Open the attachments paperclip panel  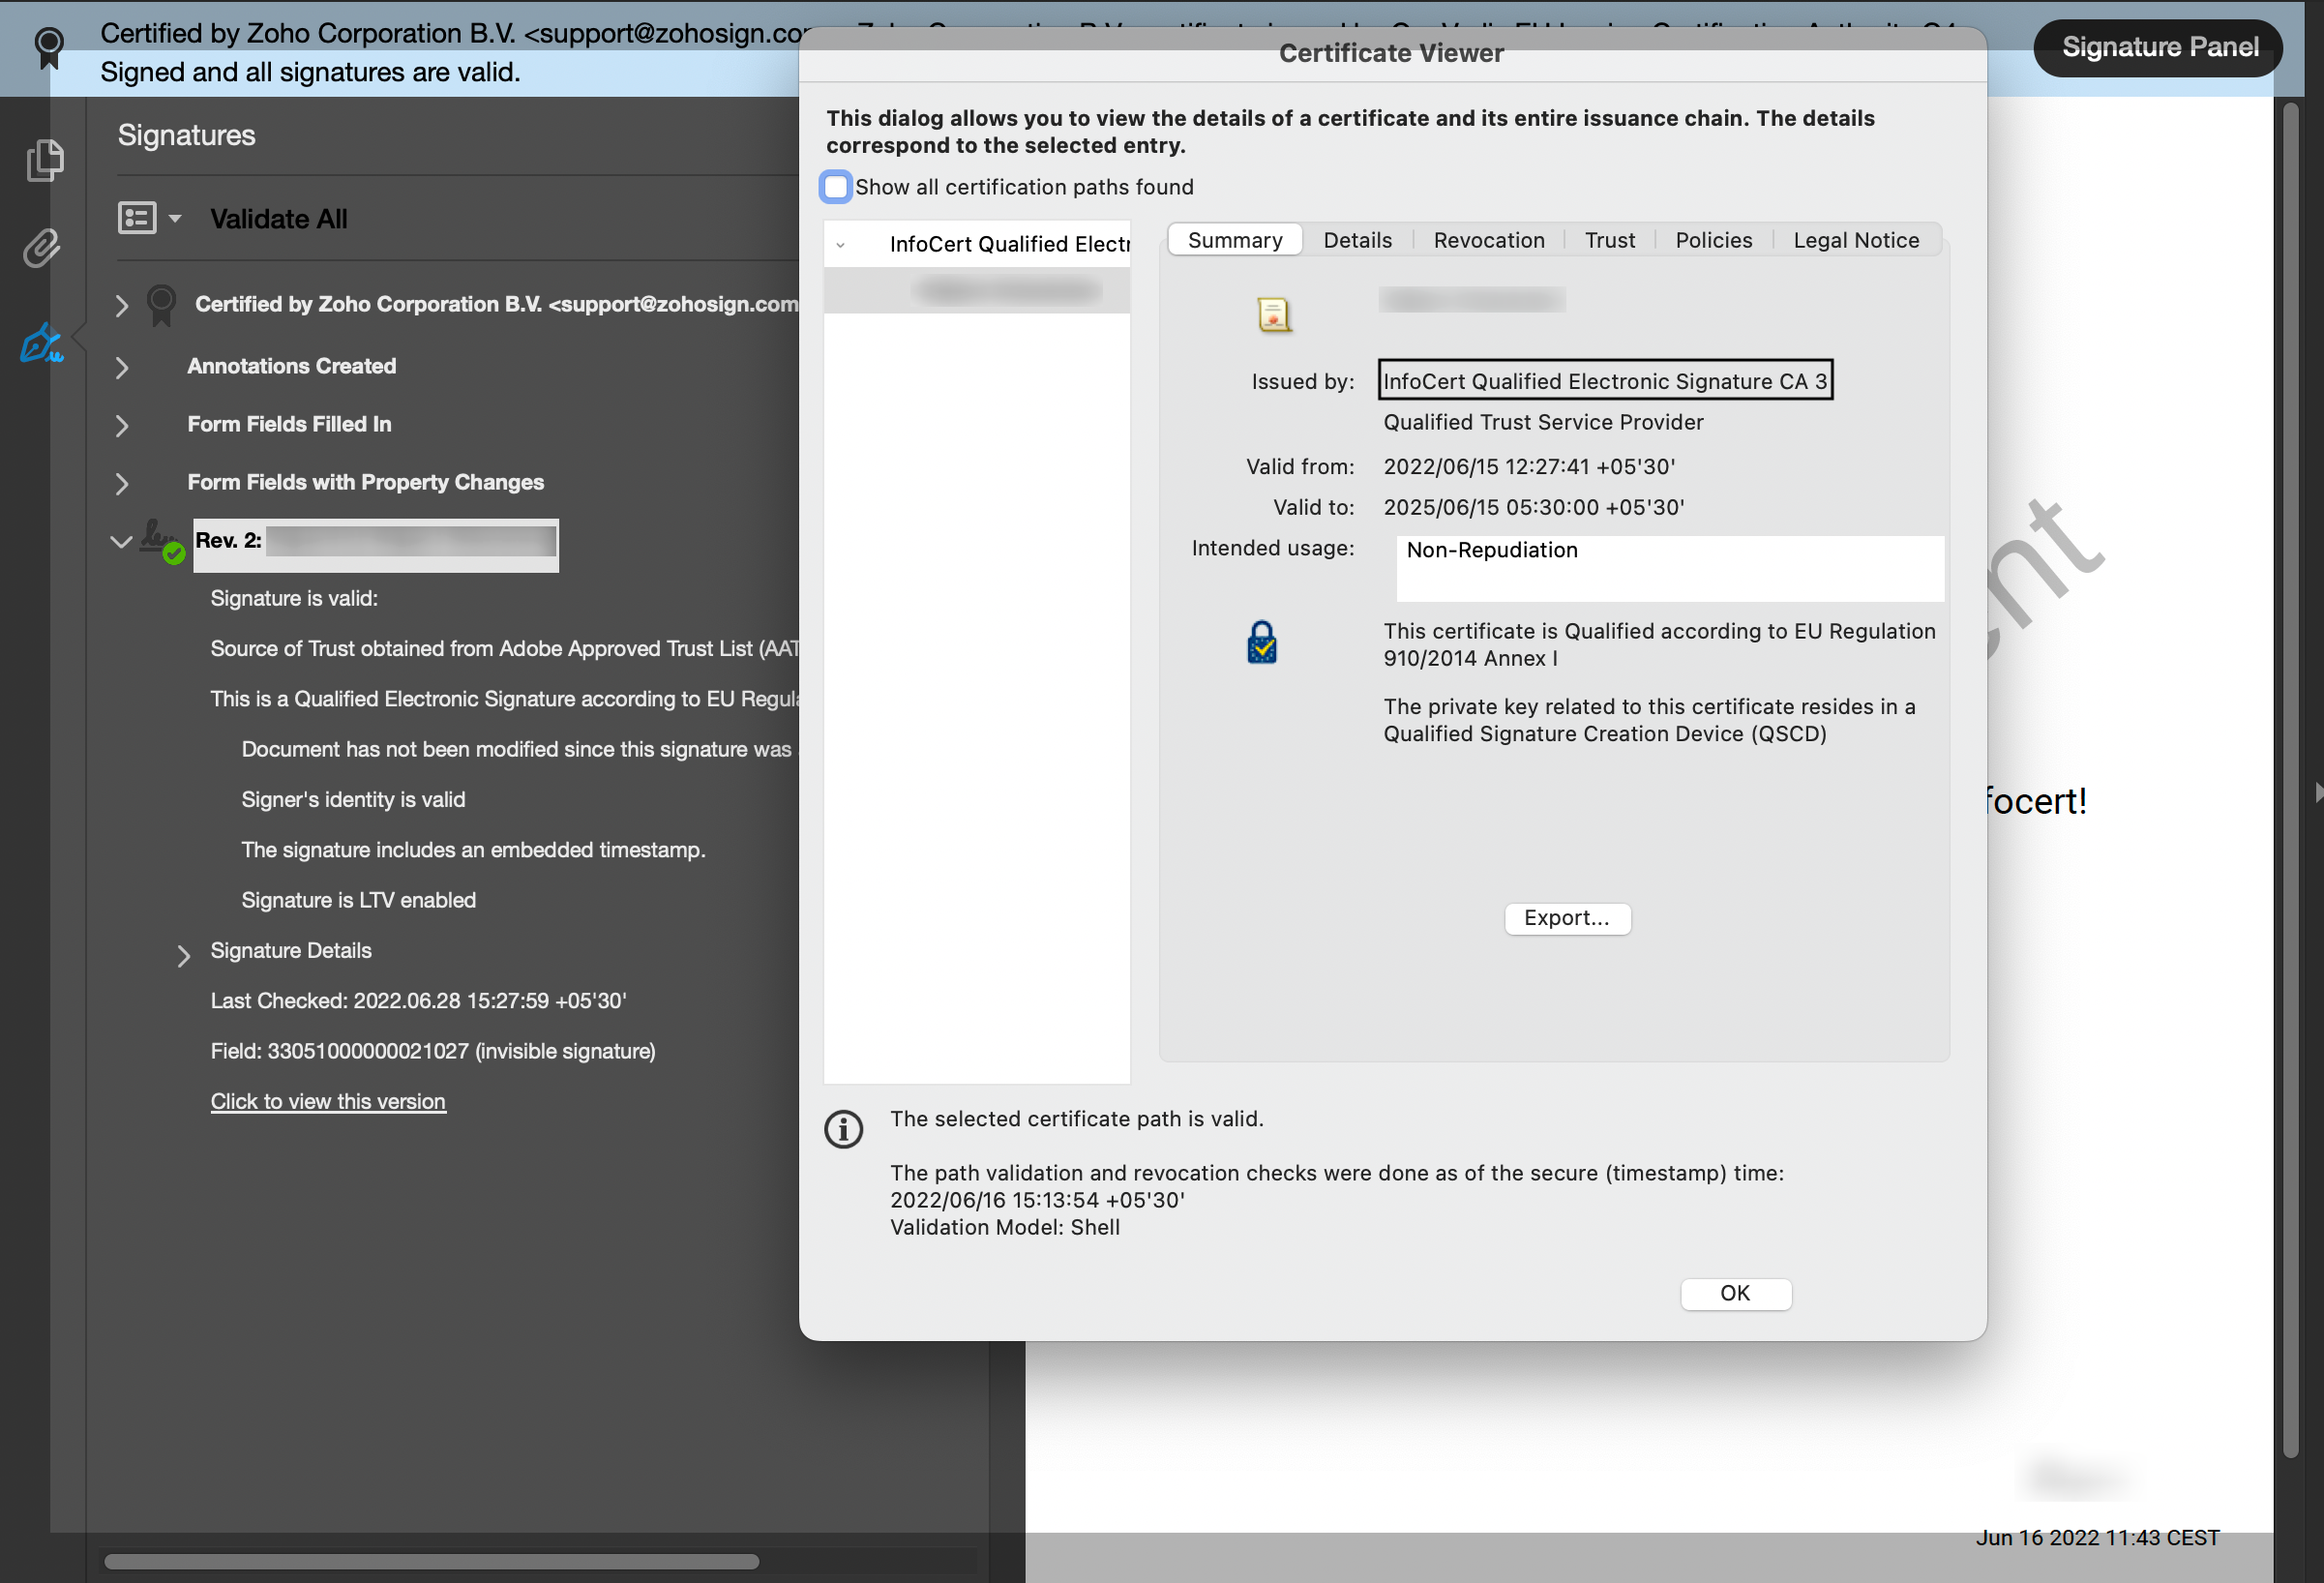coord(42,248)
